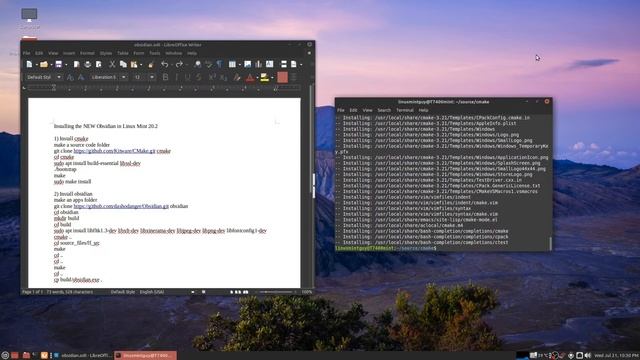The height and width of the screenshot is (360, 640).
Task: Click the clock date in panel
Action: tap(616, 356)
